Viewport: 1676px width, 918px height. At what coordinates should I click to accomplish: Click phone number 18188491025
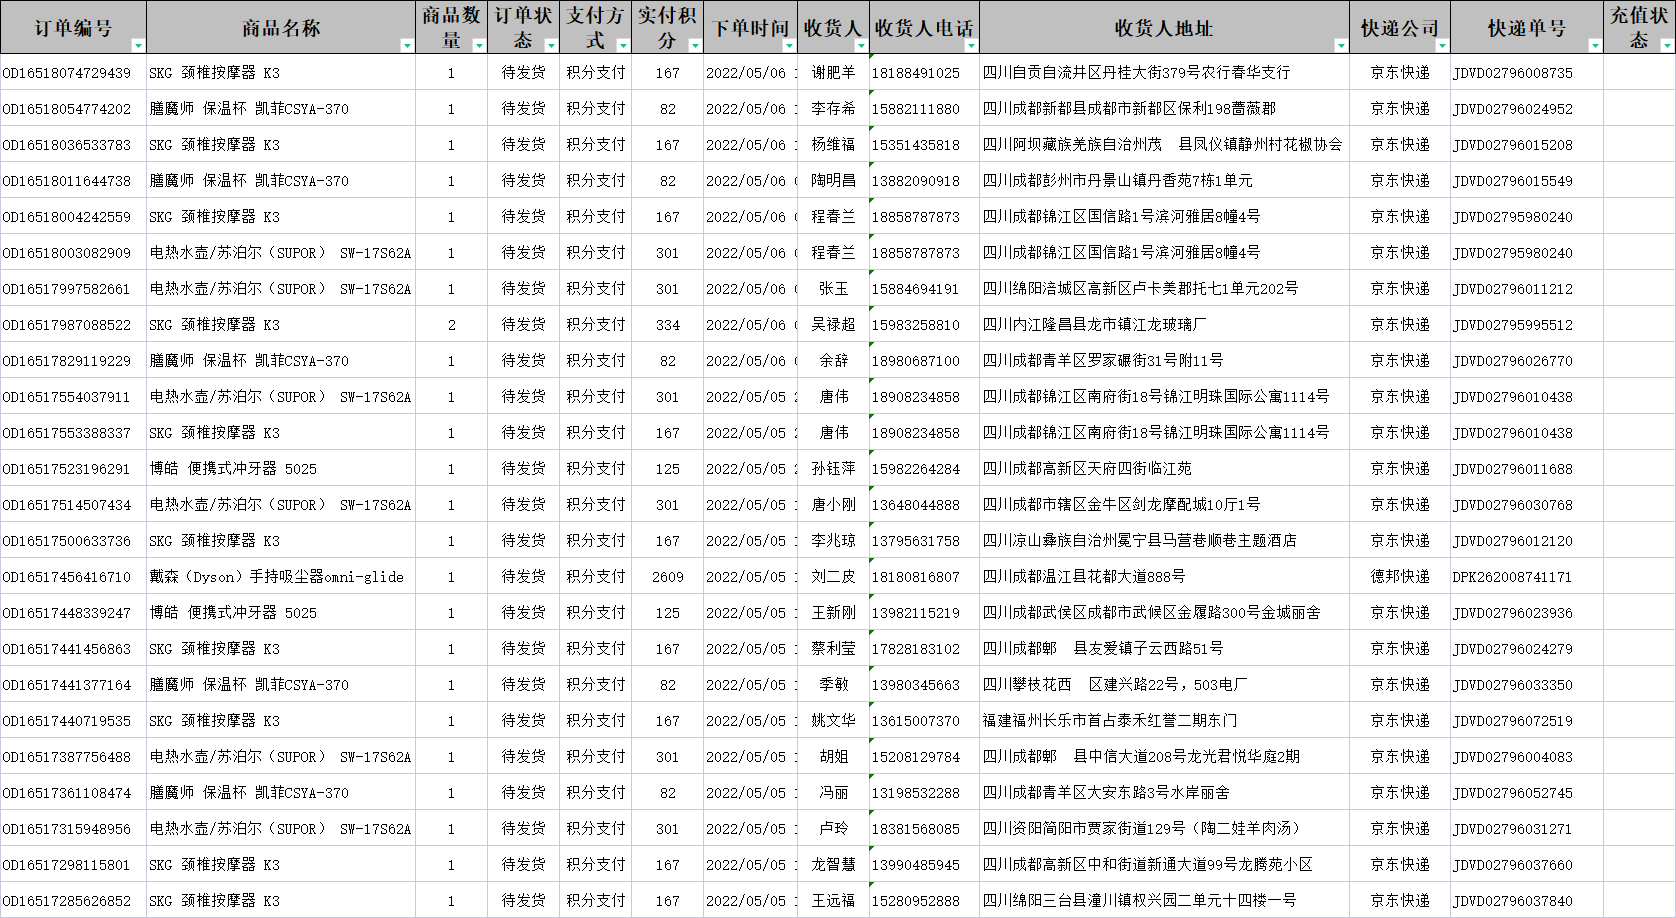click(924, 73)
